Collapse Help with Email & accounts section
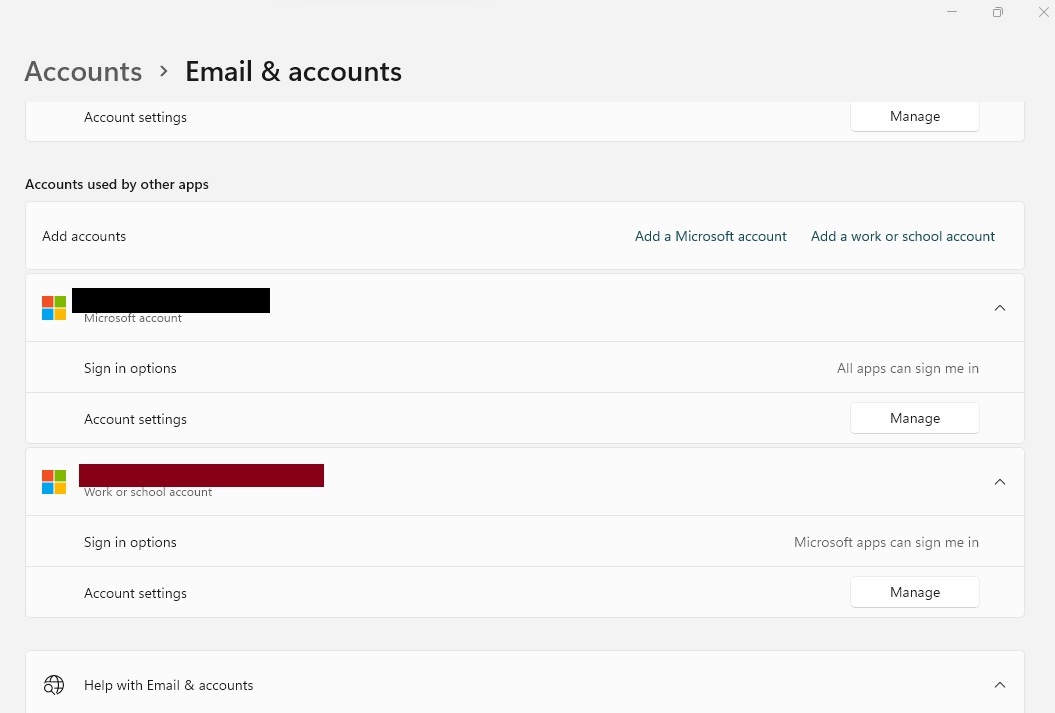This screenshot has height=713, width=1055. (1000, 685)
